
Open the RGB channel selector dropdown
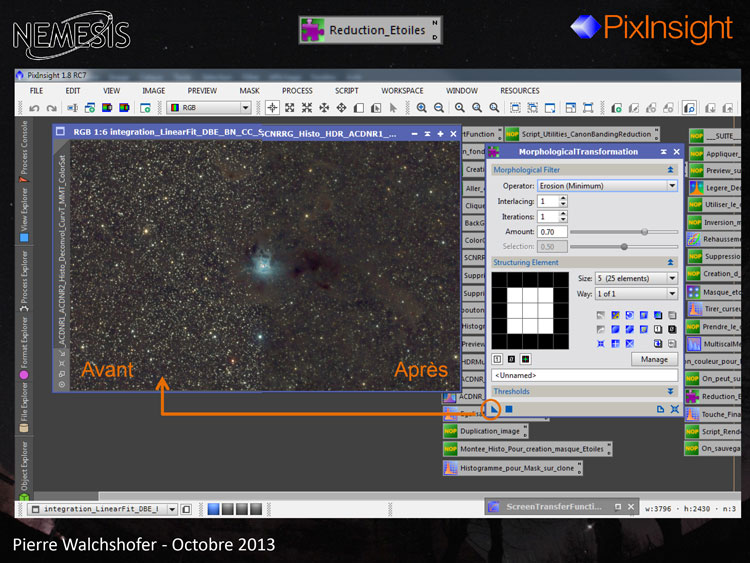[209, 108]
